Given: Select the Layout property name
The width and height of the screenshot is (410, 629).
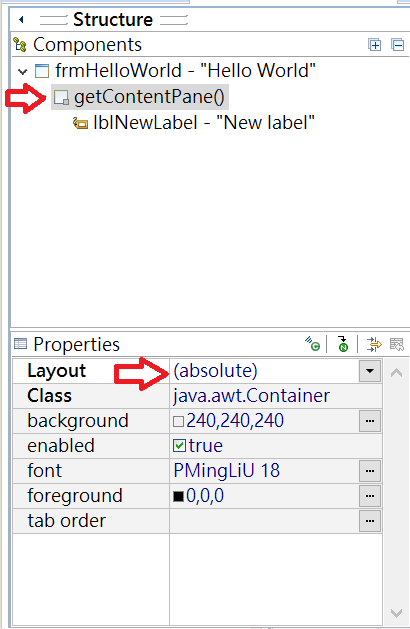Looking at the screenshot, I should [x=57, y=371].
